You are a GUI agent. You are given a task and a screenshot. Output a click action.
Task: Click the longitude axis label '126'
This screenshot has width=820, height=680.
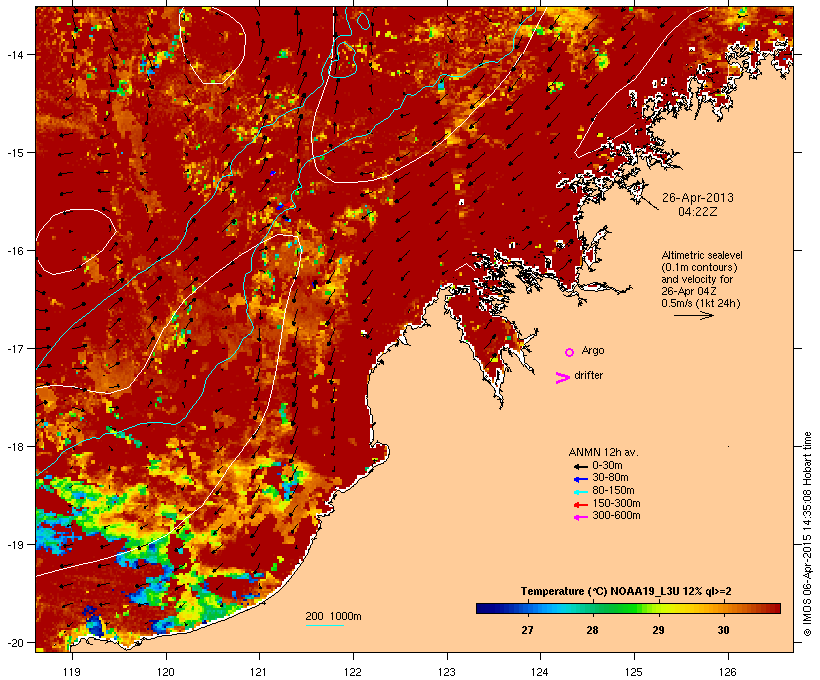click(727, 672)
